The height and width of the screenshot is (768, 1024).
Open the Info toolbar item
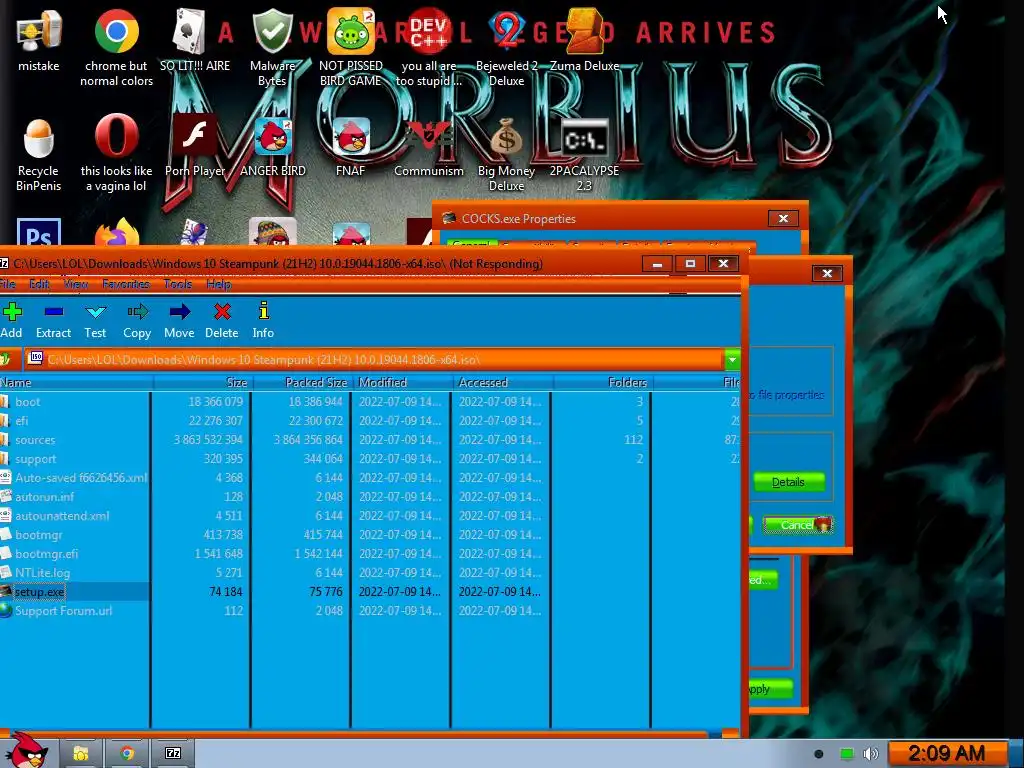point(263,321)
